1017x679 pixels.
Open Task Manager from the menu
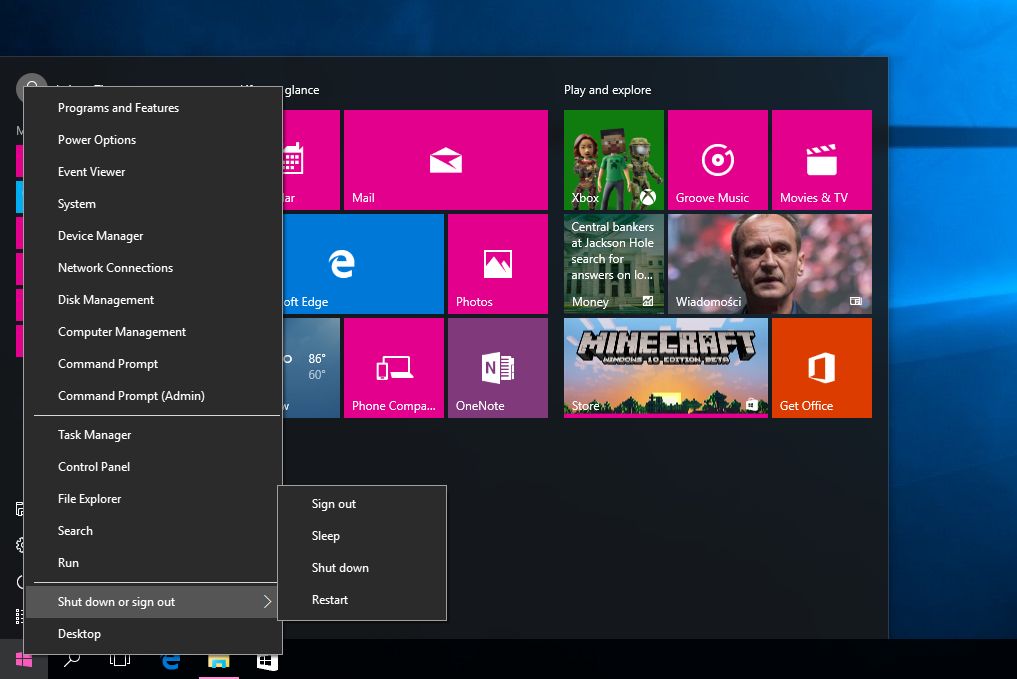pyautogui.click(x=95, y=435)
